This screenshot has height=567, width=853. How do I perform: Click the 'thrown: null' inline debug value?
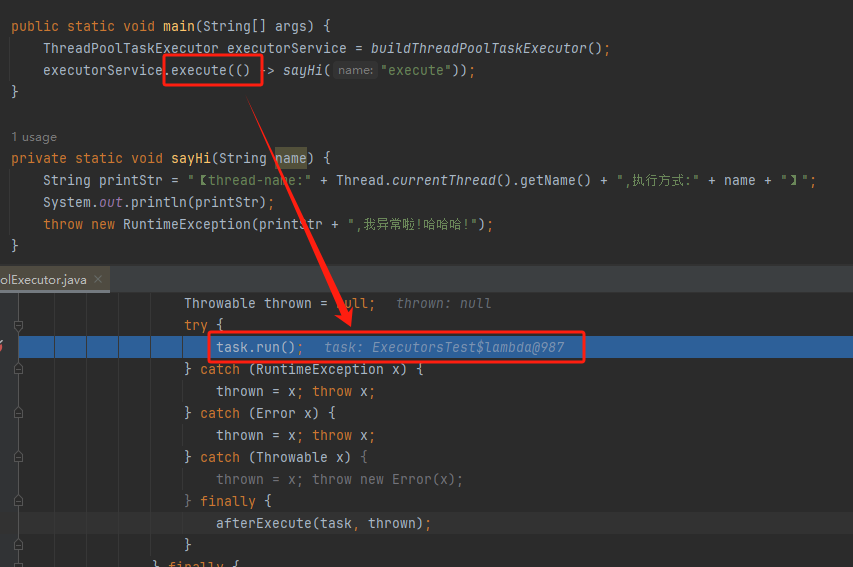pyautogui.click(x=443, y=303)
